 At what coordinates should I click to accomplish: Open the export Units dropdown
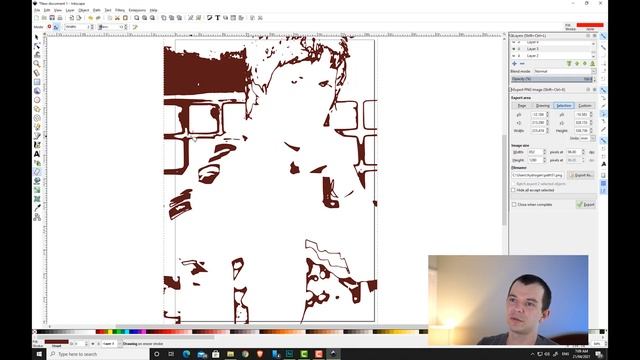tap(588, 138)
